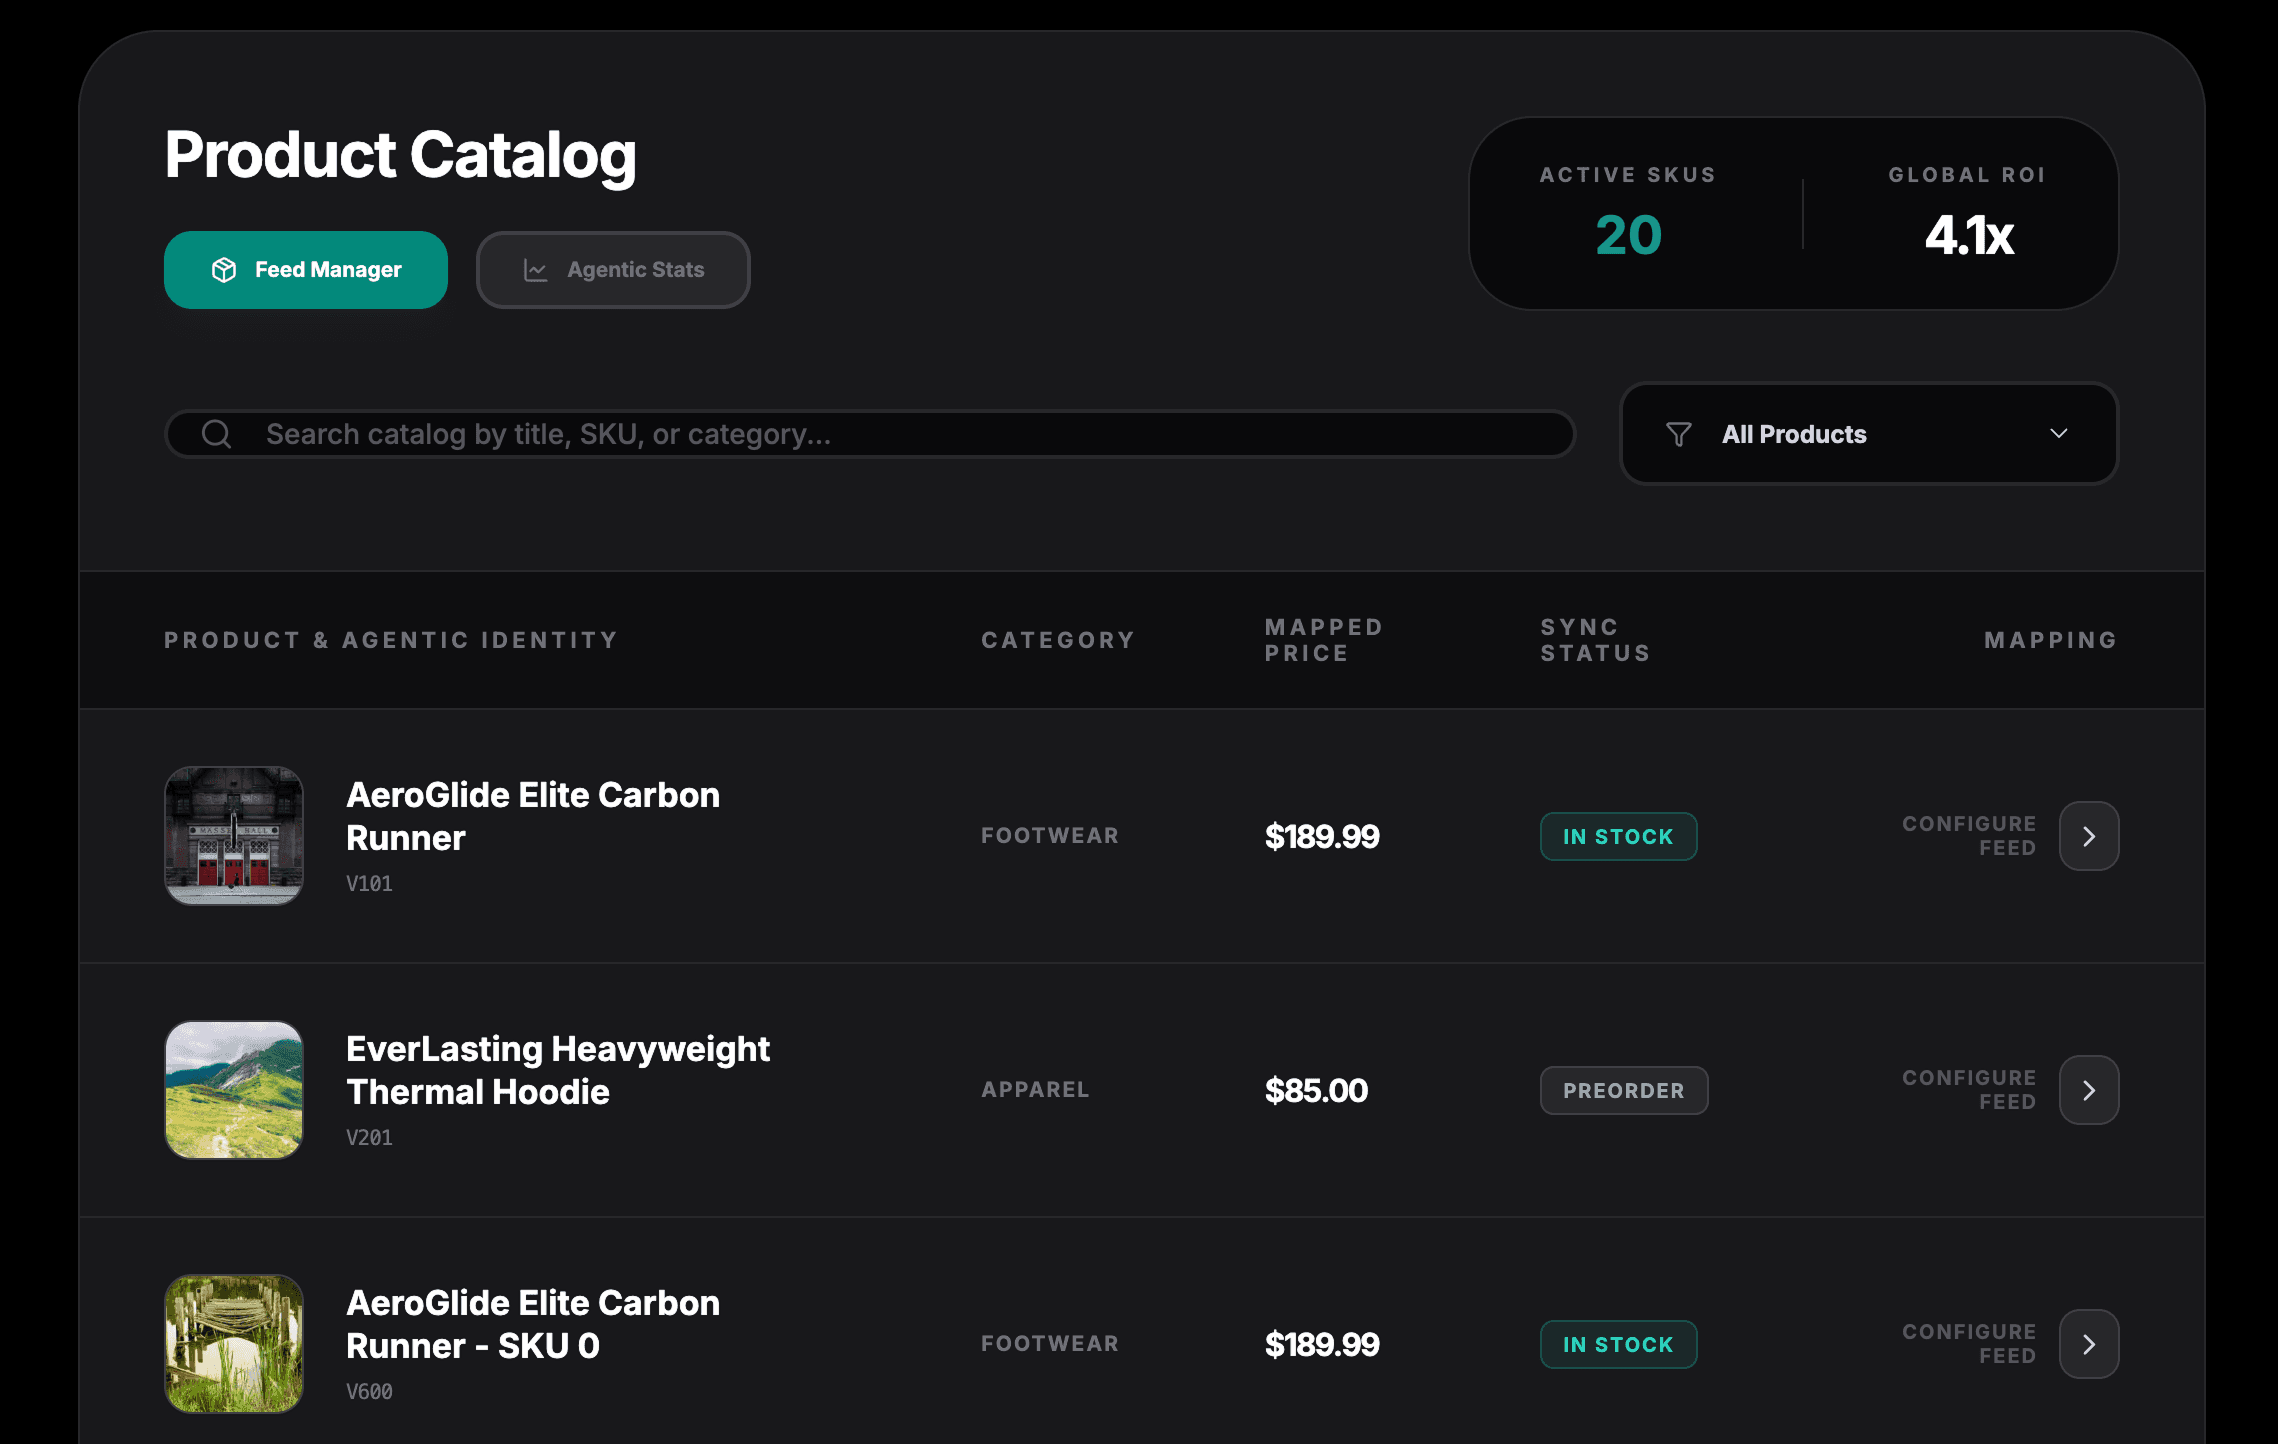Open arrow for AeroGlide V101 row
The image size is (2278, 1444).
[x=2089, y=836]
